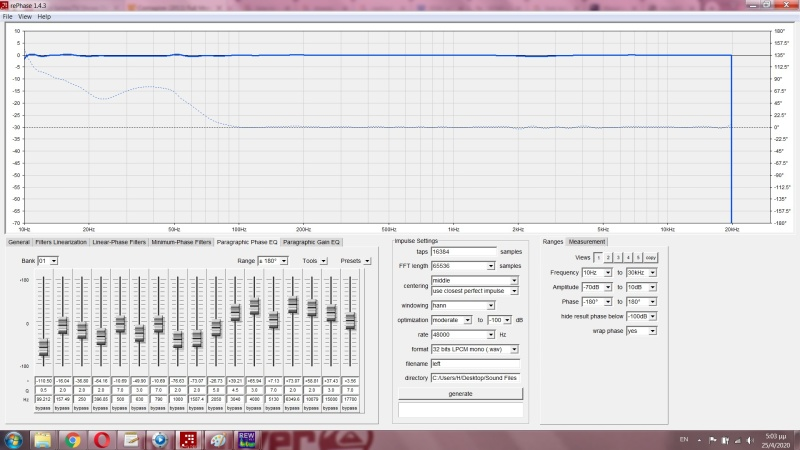The width and height of the screenshot is (800, 450).
Task: Open File Explorer from the taskbar
Action: (x=43, y=440)
